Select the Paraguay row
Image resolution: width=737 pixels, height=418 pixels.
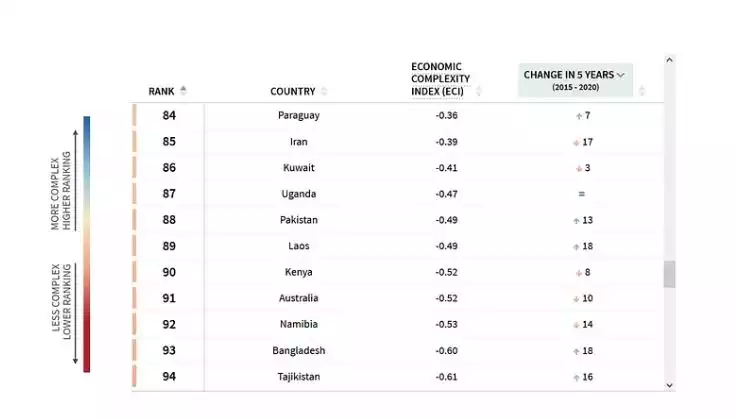pyautogui.click(x=398, y=115)
